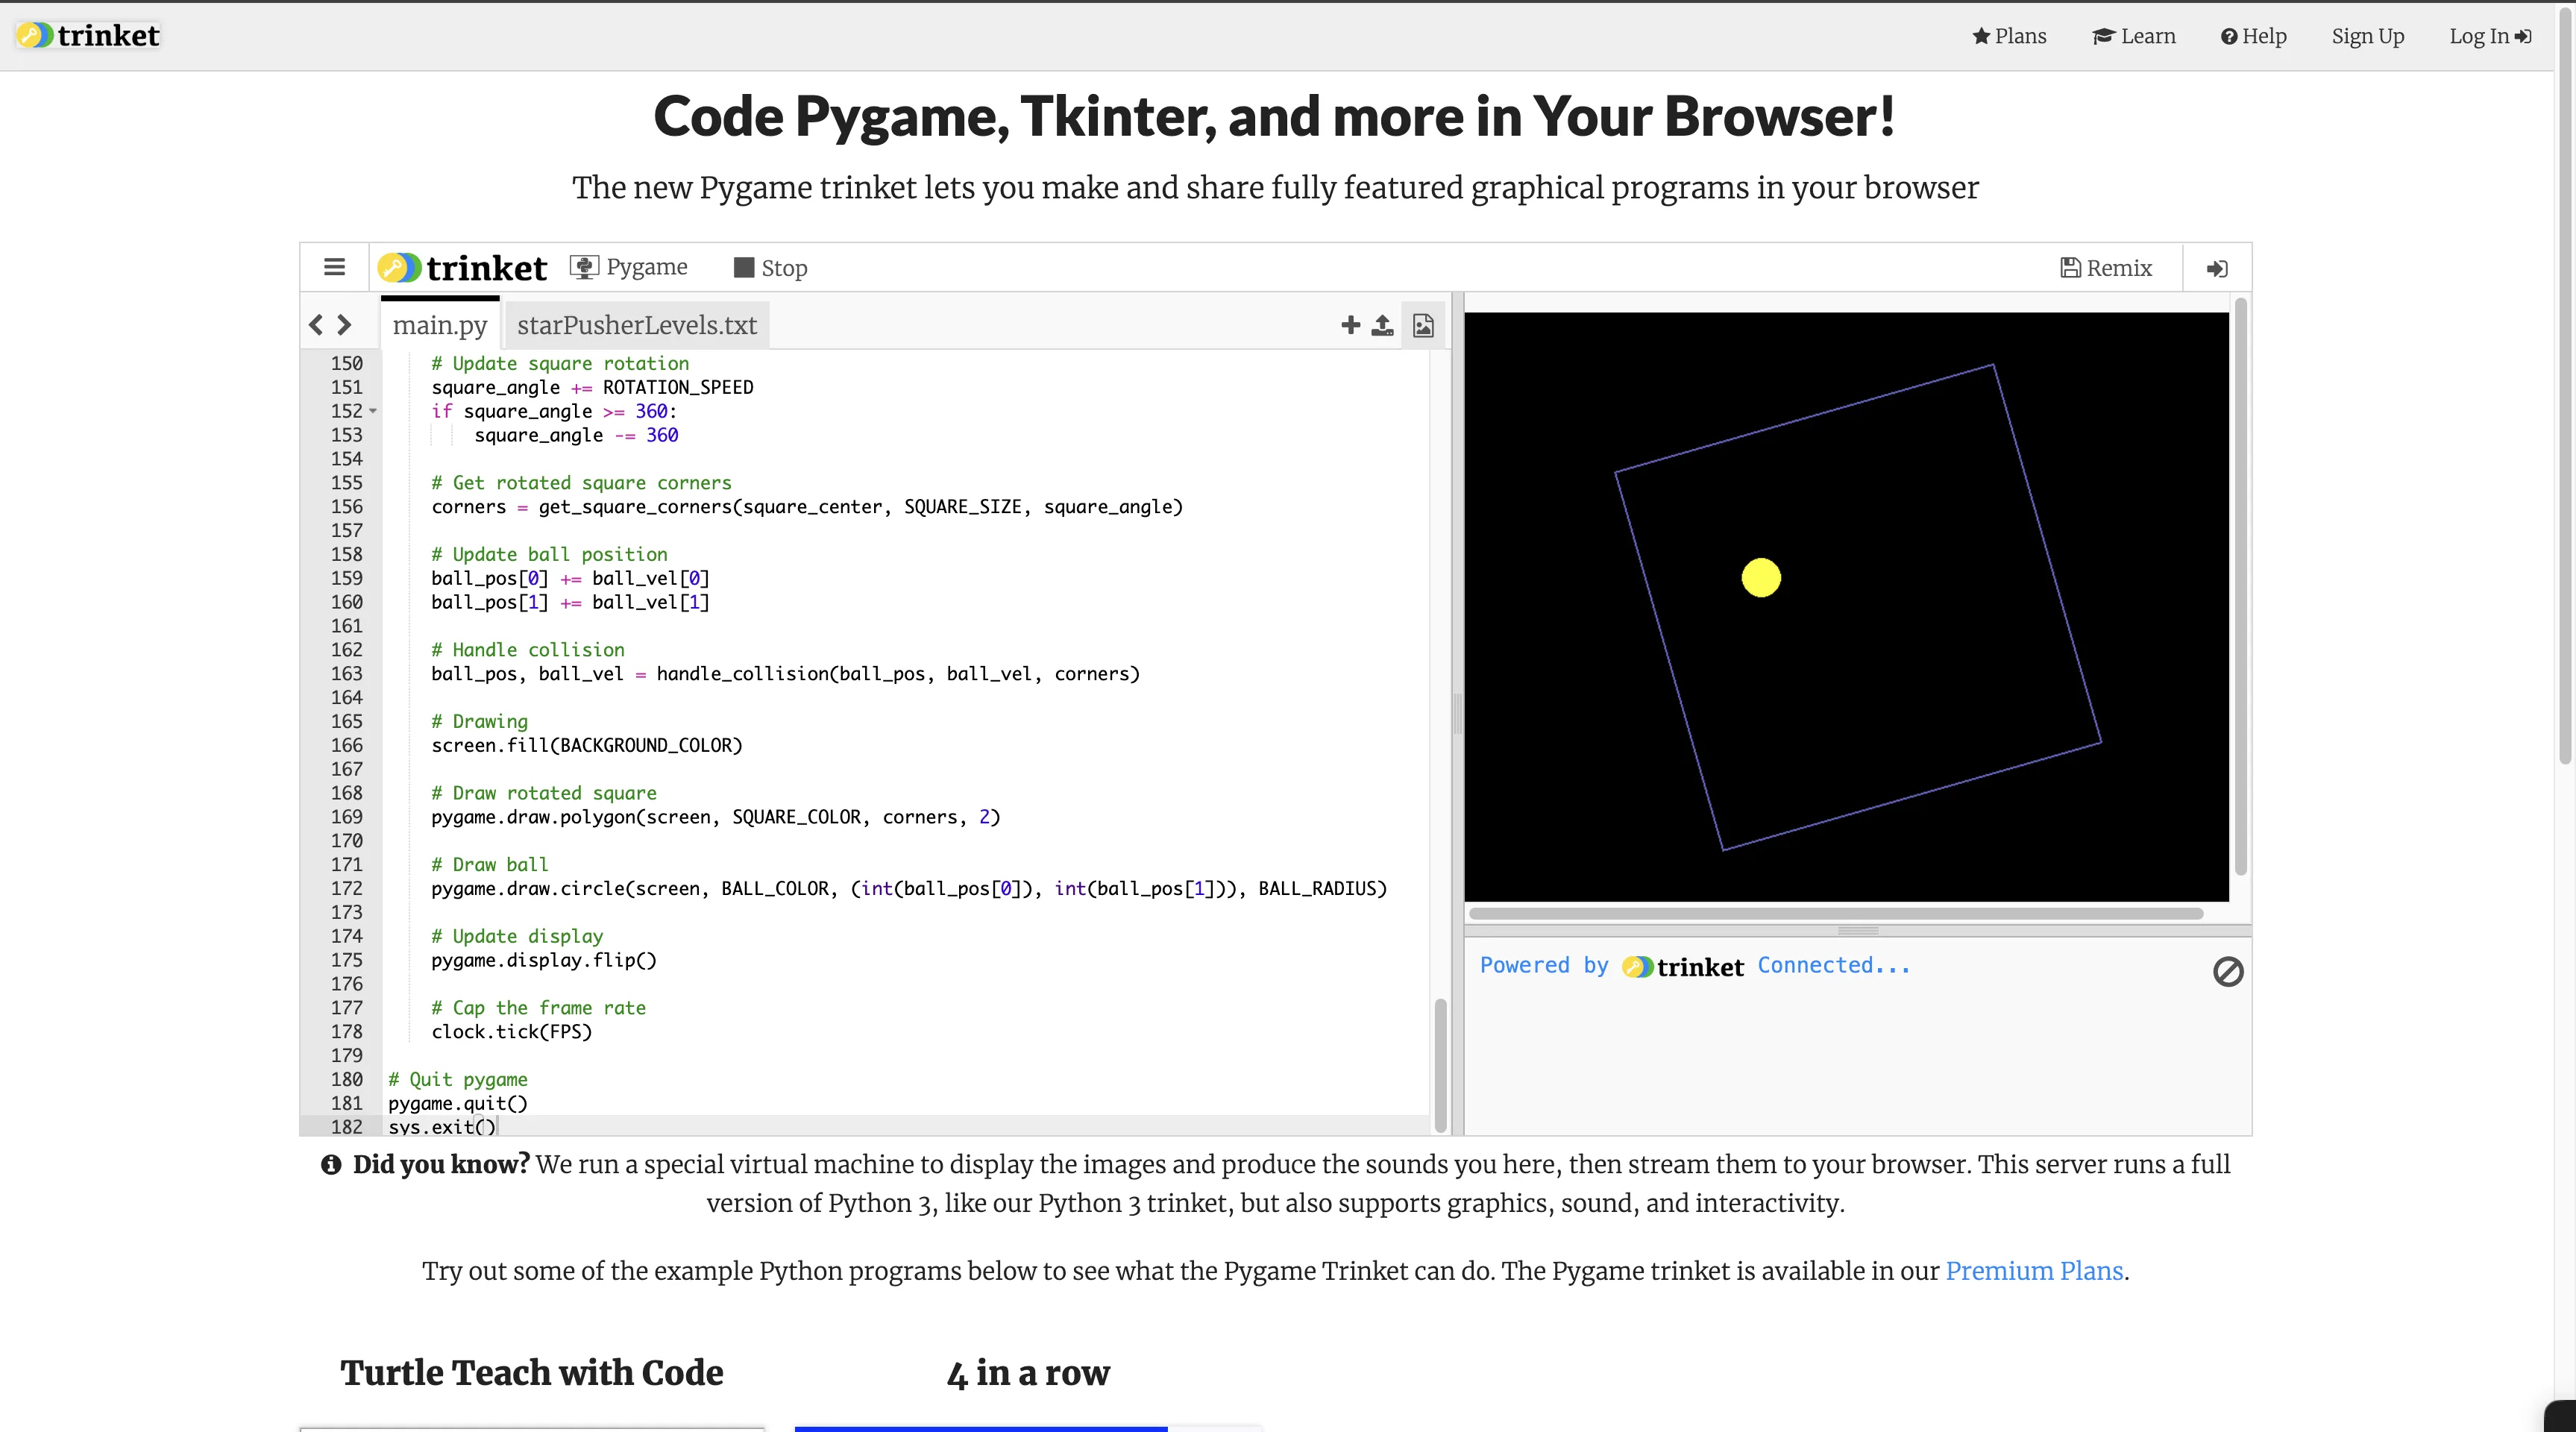The image size is (2576, 1432).
Task: Open the image library icon
Action: tap(1423, 324)
